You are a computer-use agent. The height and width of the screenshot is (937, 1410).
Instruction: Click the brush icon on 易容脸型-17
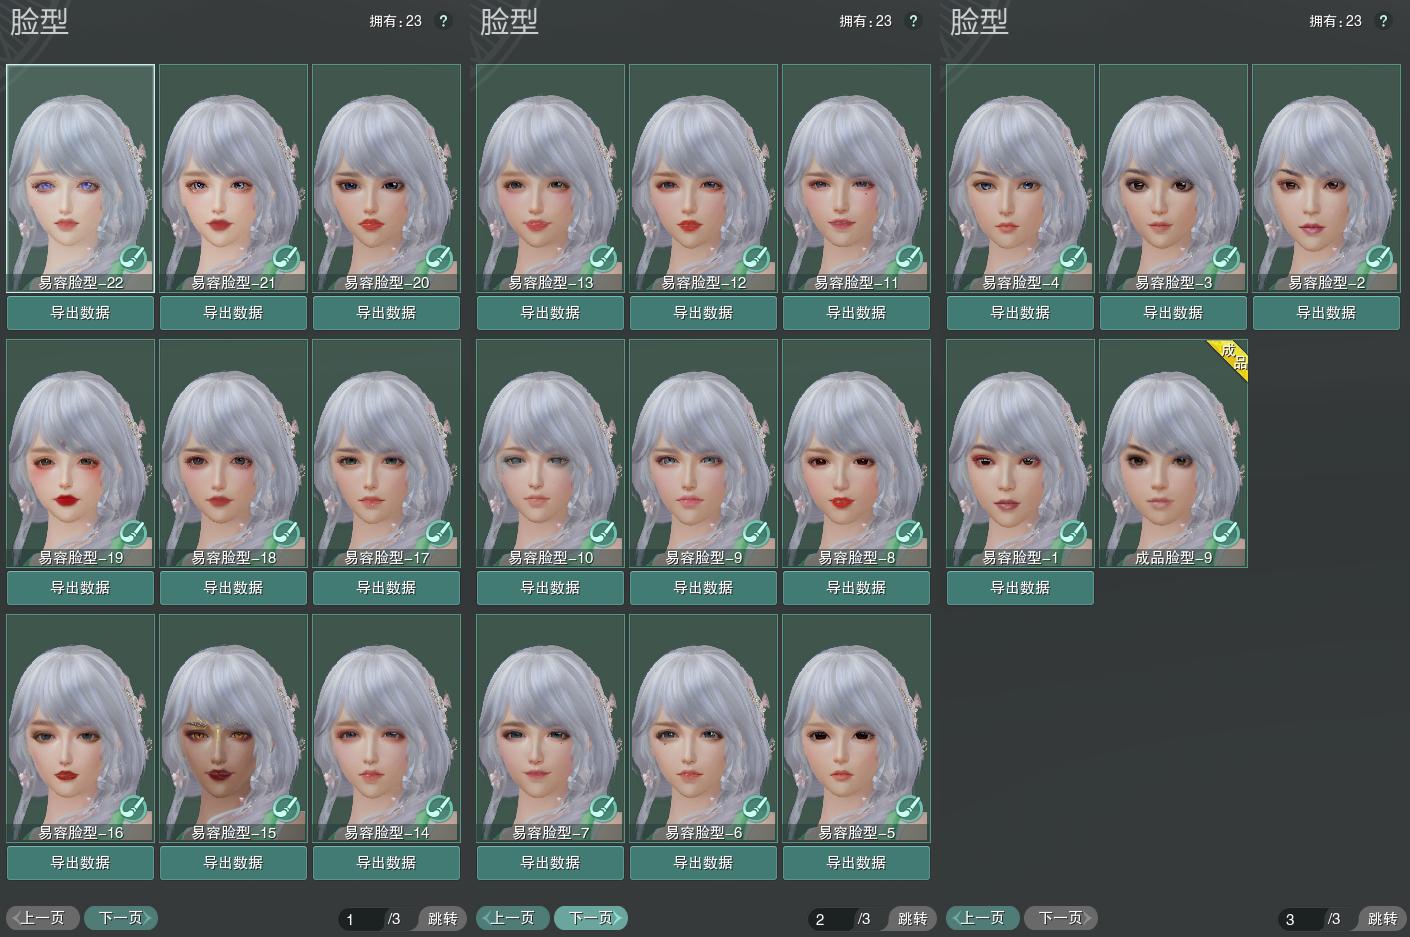tap(439, 534)
